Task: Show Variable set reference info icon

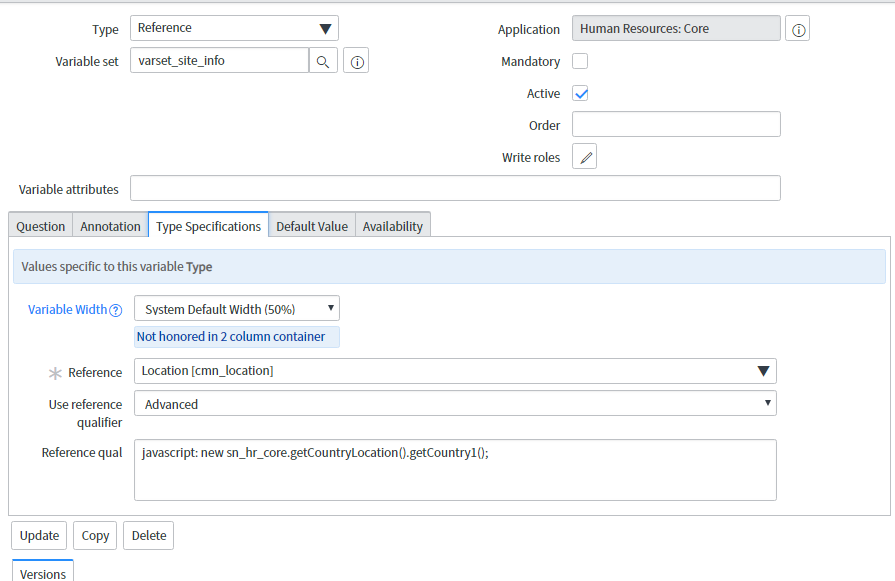Action: click(x=356, y=60)
